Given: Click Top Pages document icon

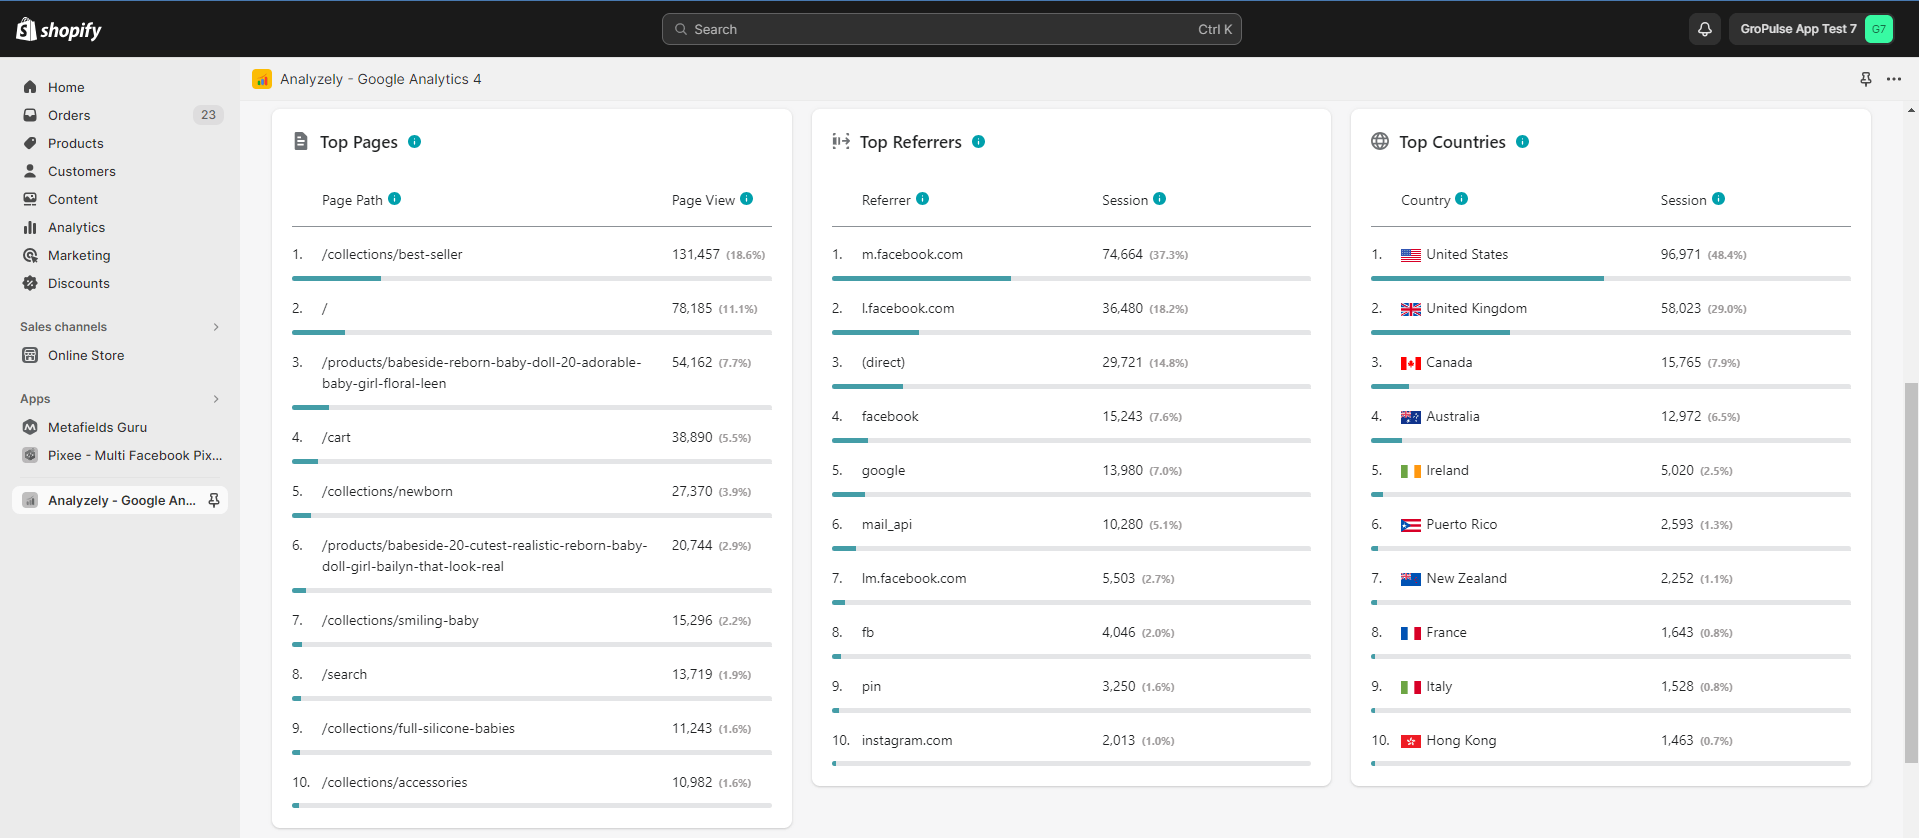Looking at the screenshot, I should pyautogui.click(x=301, y=141).
